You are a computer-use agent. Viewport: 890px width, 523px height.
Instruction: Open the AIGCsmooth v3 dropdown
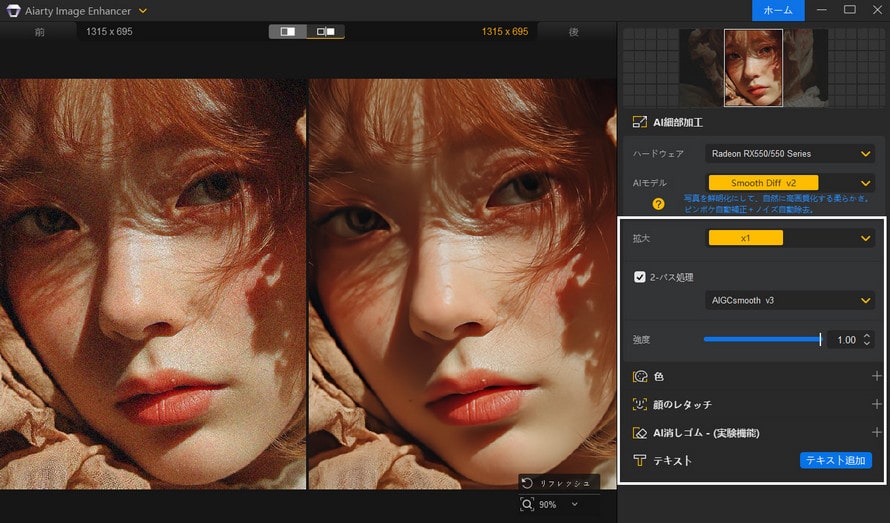click(789, 300)
